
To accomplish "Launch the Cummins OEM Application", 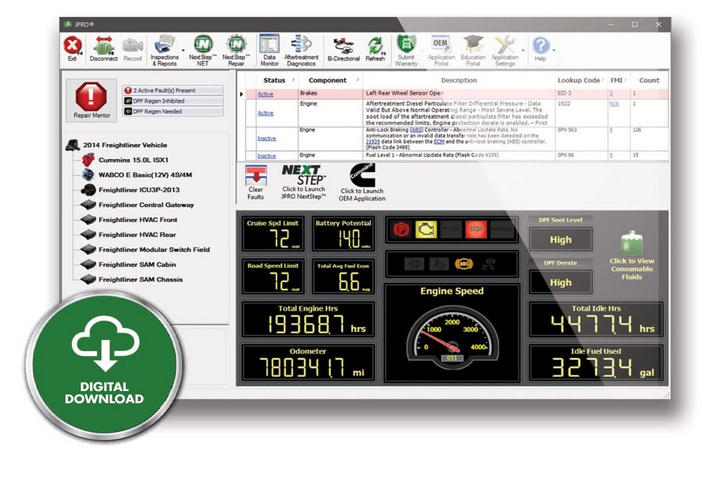I will tap(362, 175).
